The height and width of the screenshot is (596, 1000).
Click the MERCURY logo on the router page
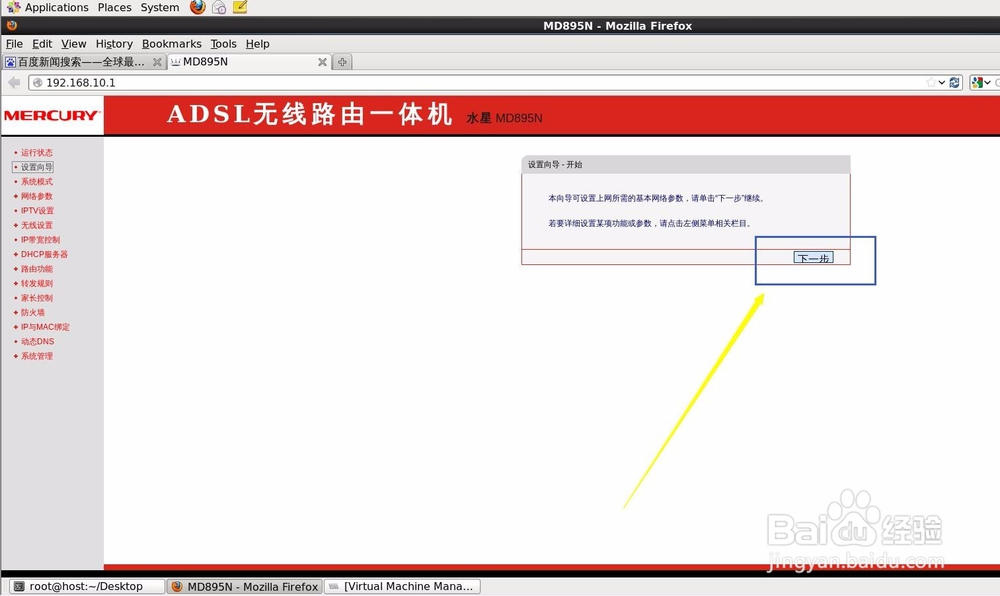point(51,115)
